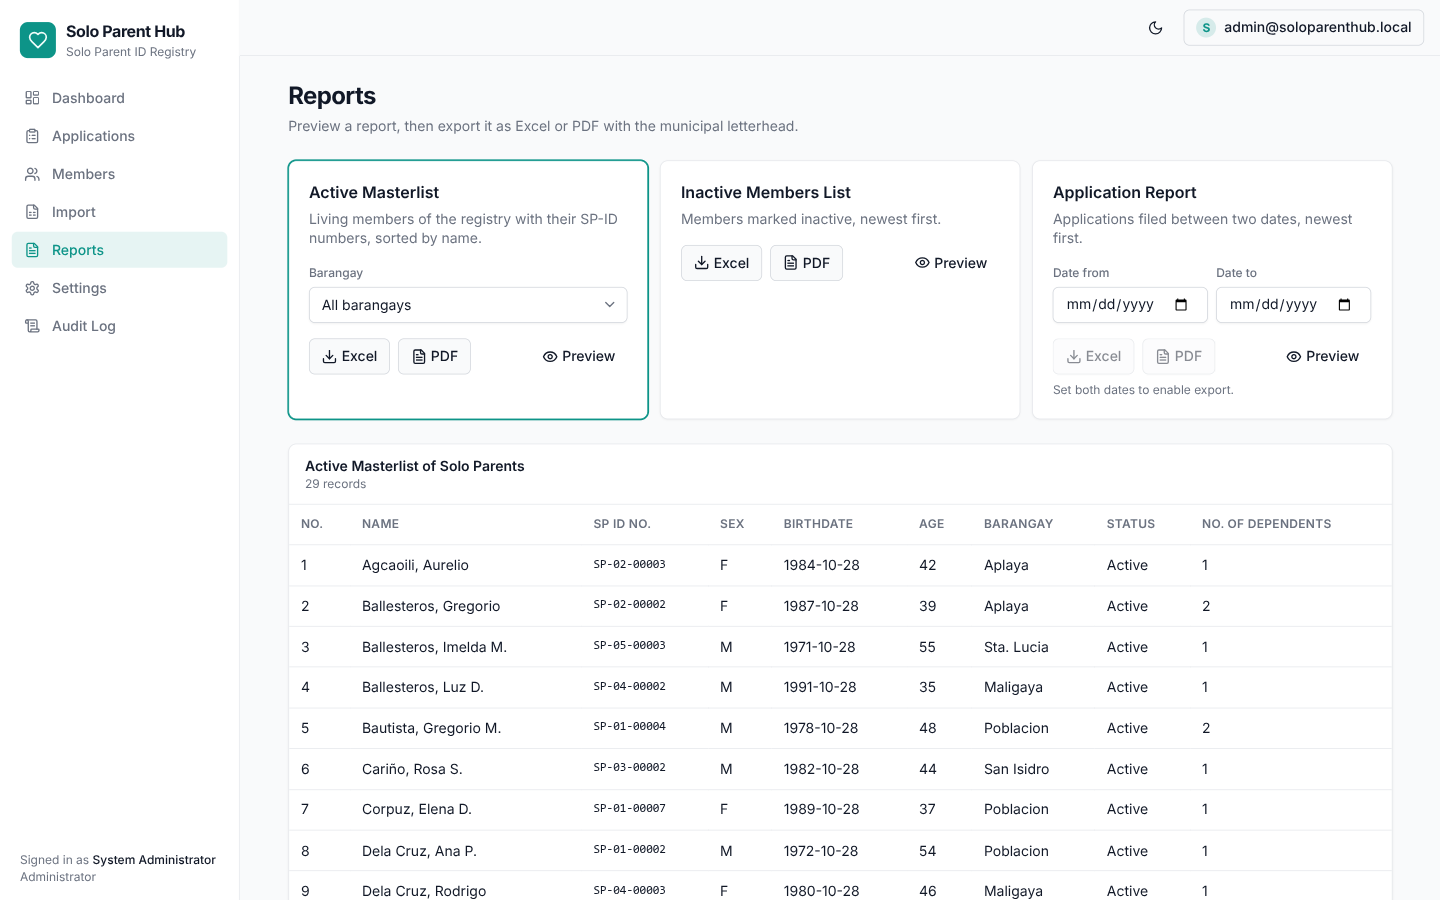The width and height of the screenshot is (1440, 900).
Task: Preview the Inactive Members List report
Action: 951,263
